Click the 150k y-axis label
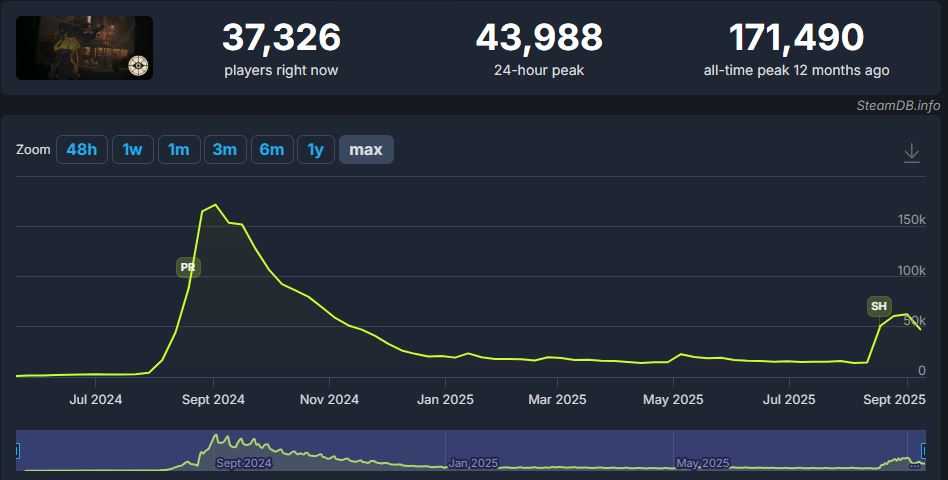 (x=911, y=220)
